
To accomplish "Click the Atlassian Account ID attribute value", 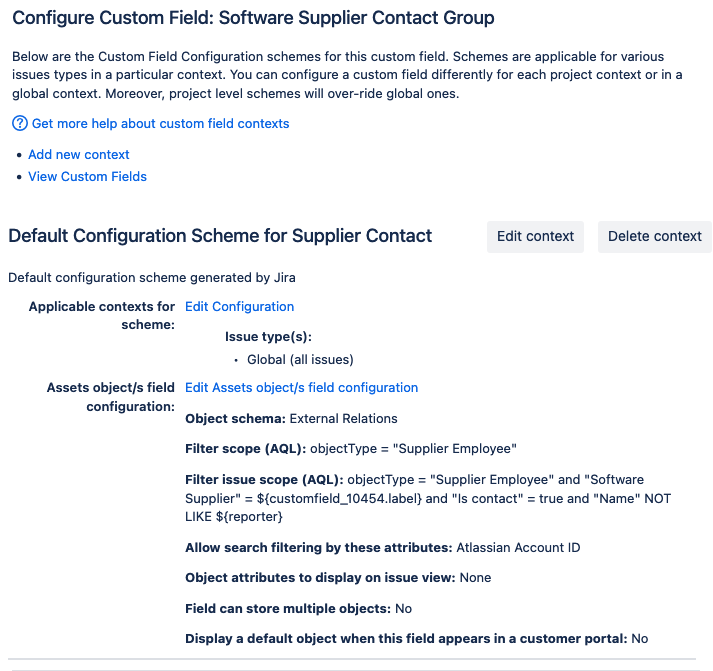I will click(518, 547).
